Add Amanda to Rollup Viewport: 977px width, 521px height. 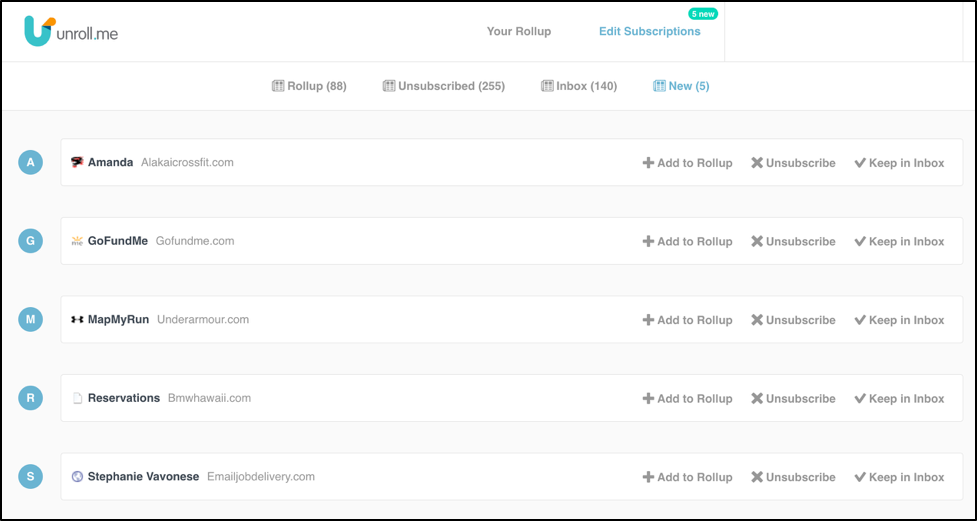(687, 163)
